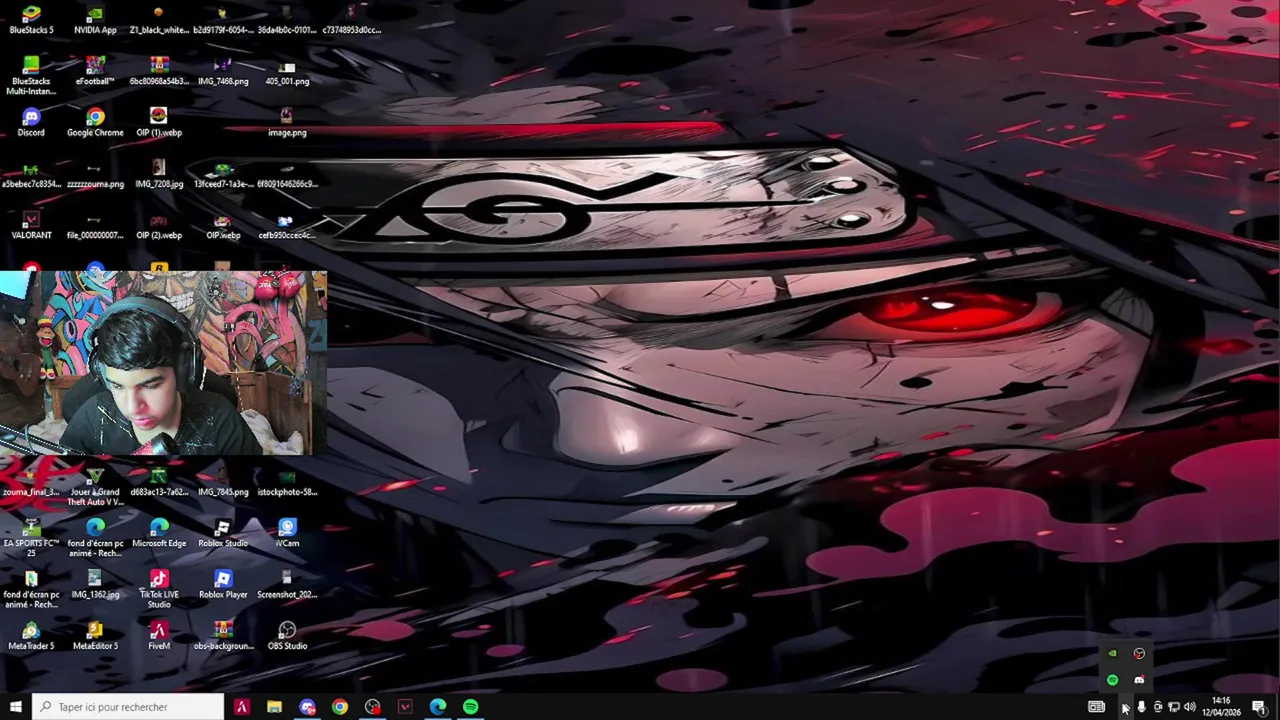The width and height of the screenshot is (1280, 720).
Task: Select the d683ac13-7a62 file
Action: [x=159, y=482]
